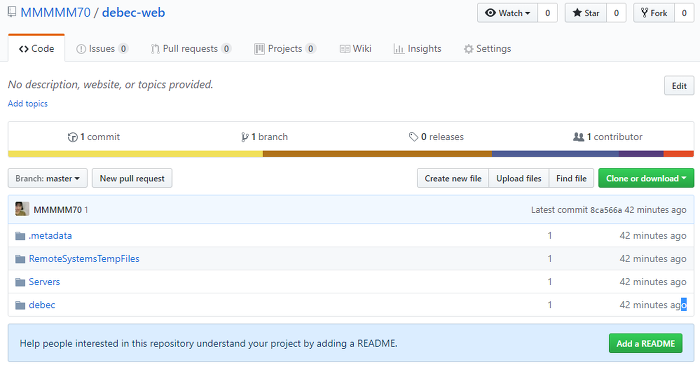Click No description, website, or topics provided text
This screenshot has height=367, width=700.
point(110,84)
